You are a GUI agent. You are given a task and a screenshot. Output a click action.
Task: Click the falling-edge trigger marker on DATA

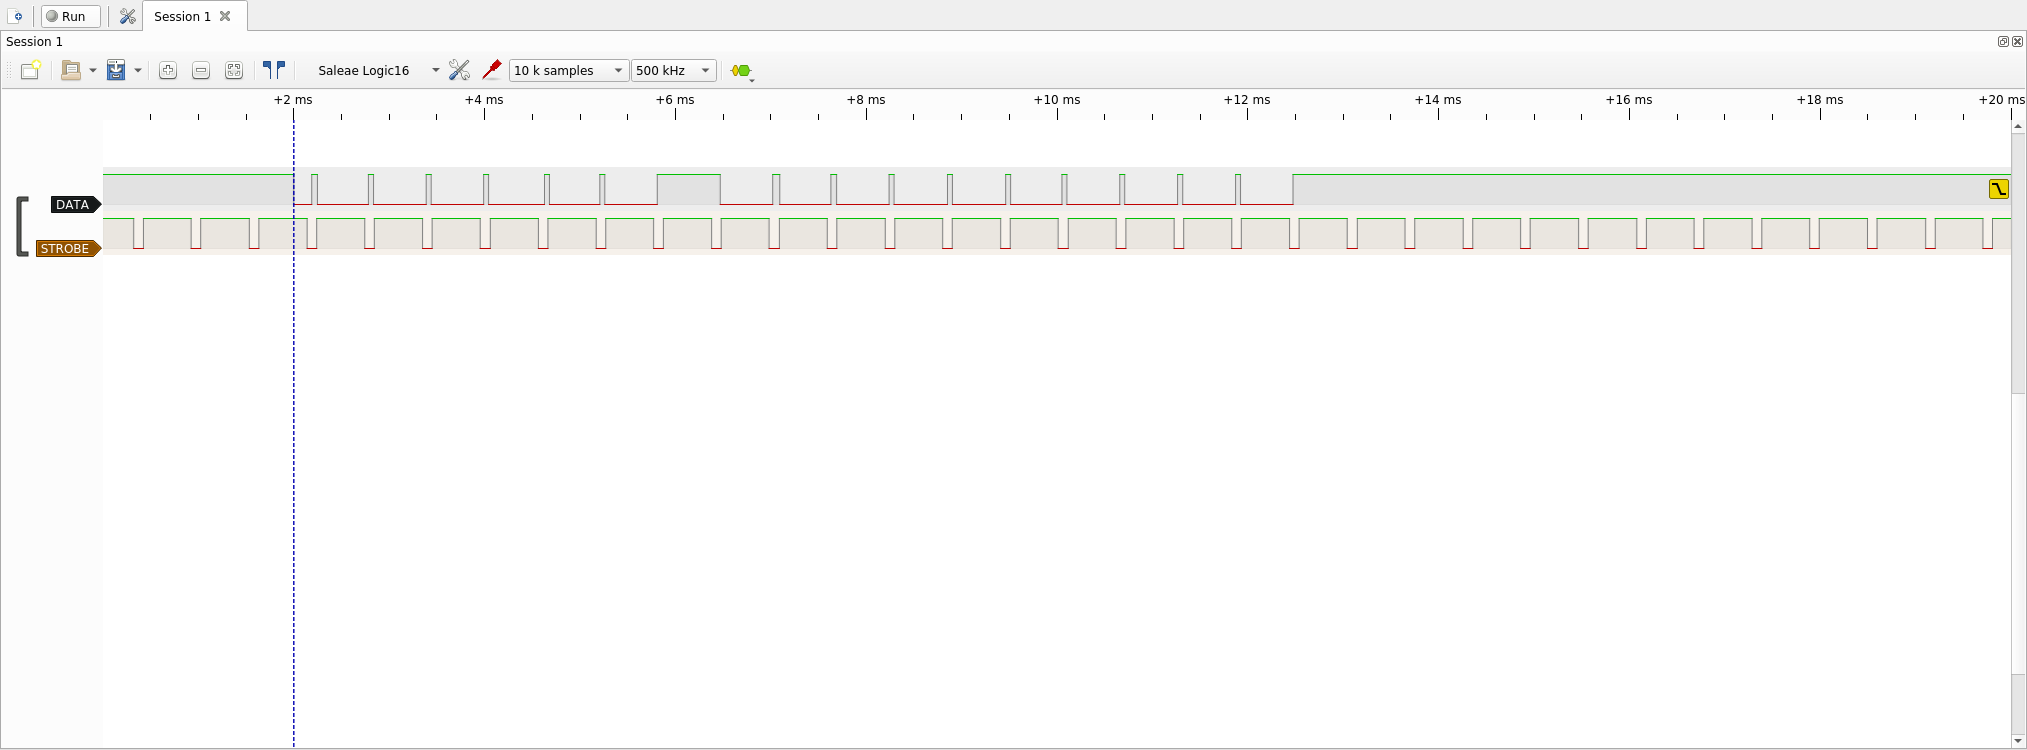(1998, 189)
